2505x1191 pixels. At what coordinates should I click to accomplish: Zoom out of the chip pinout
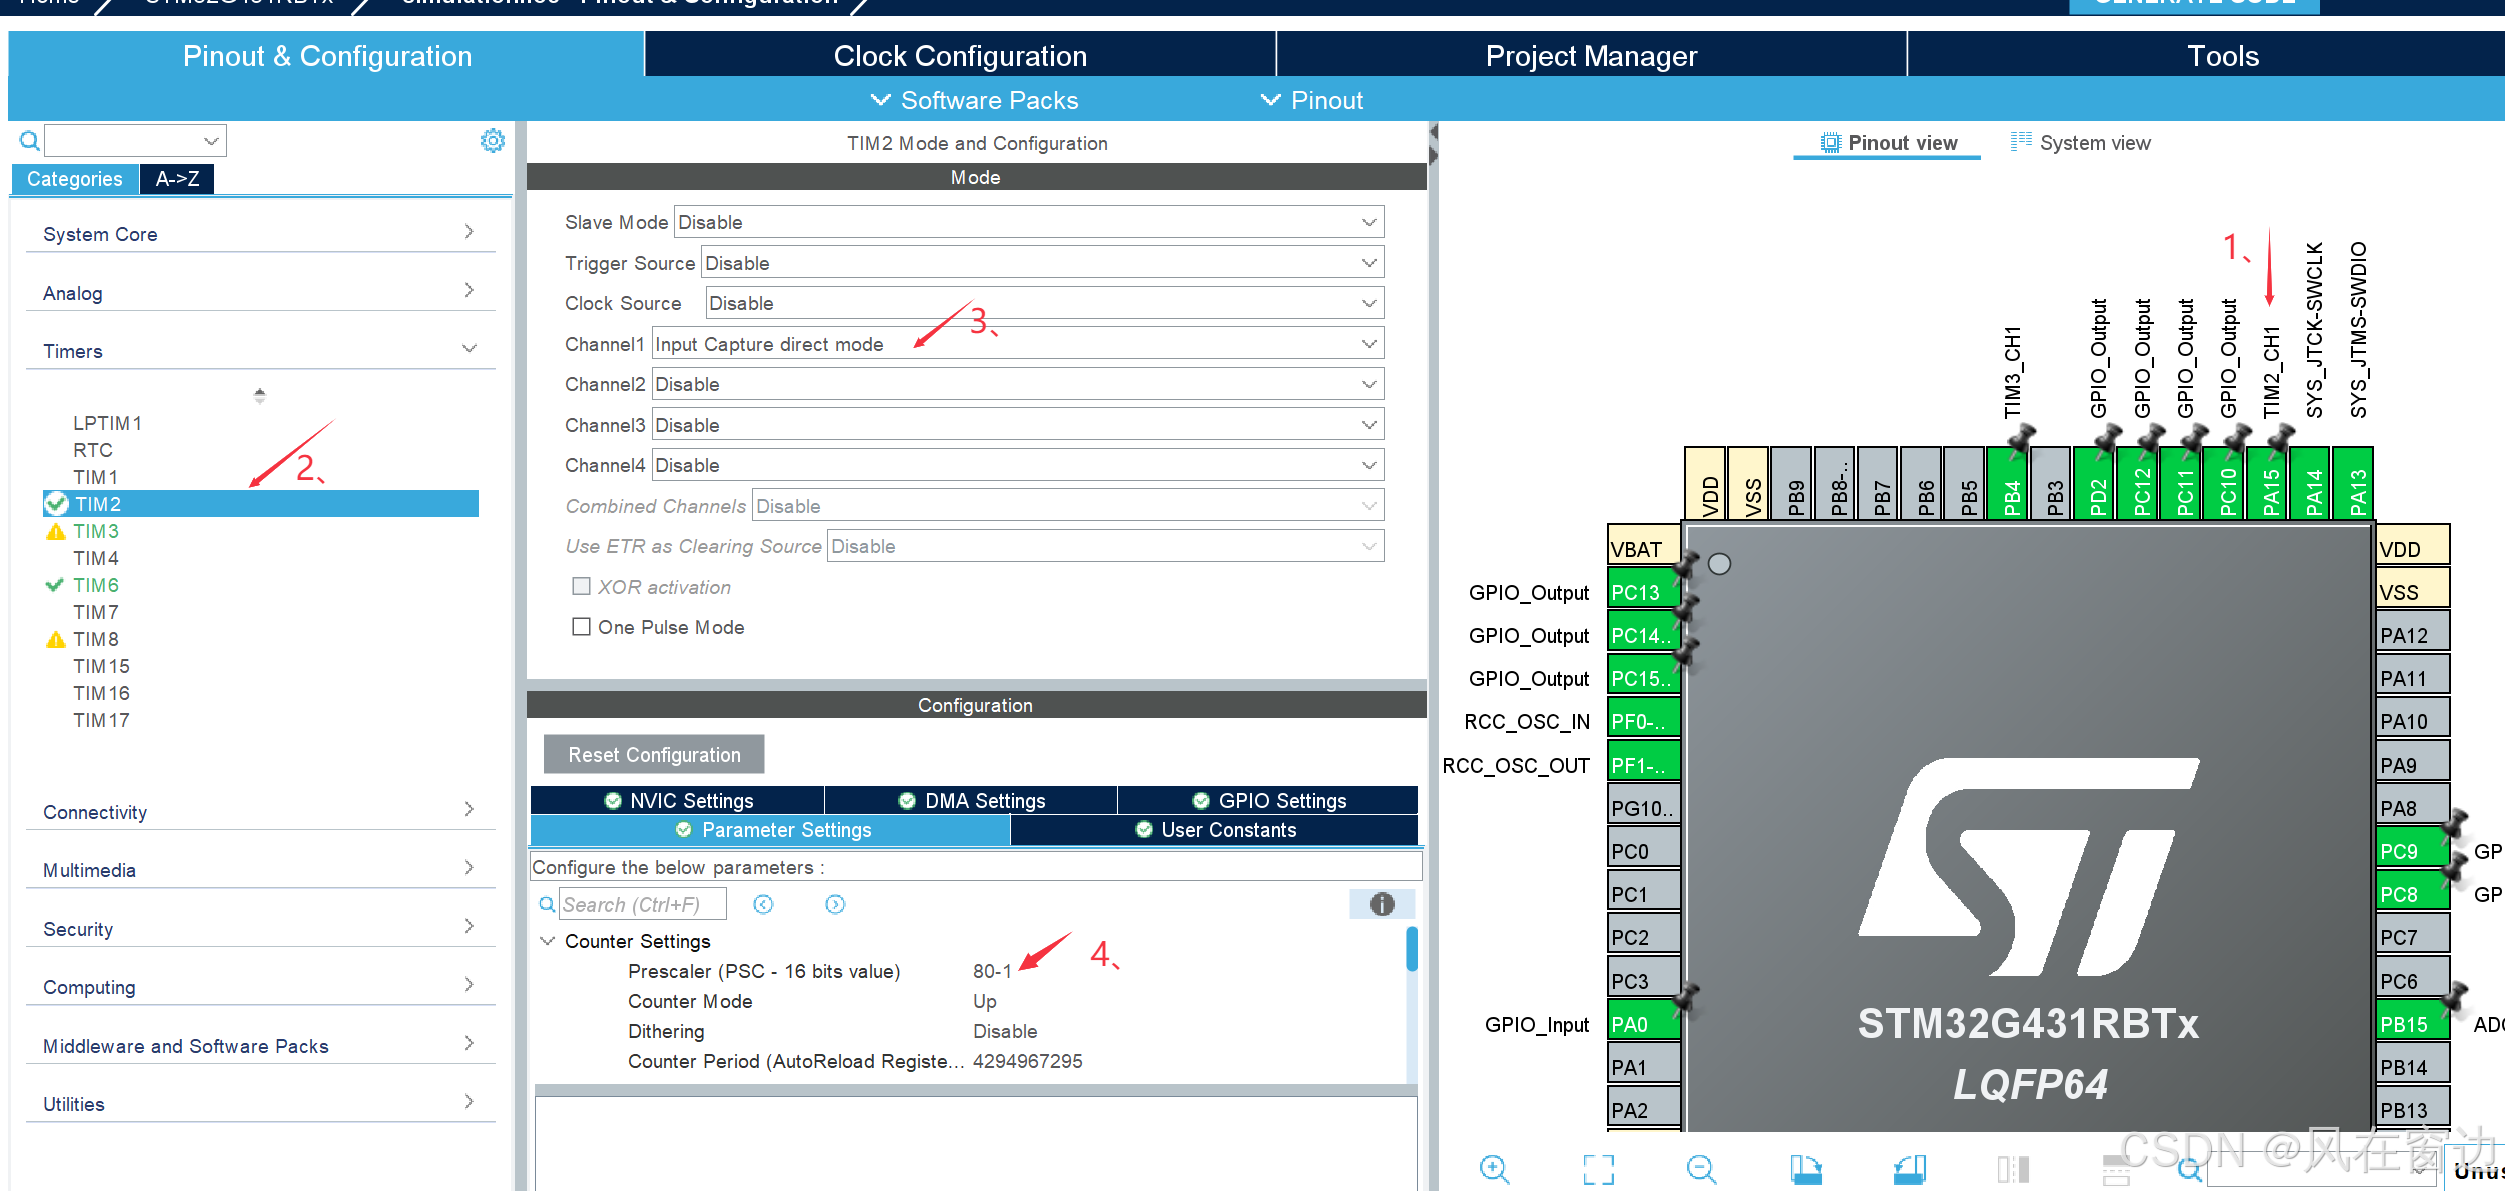pyautogui.click(x=1701, y=1168)
